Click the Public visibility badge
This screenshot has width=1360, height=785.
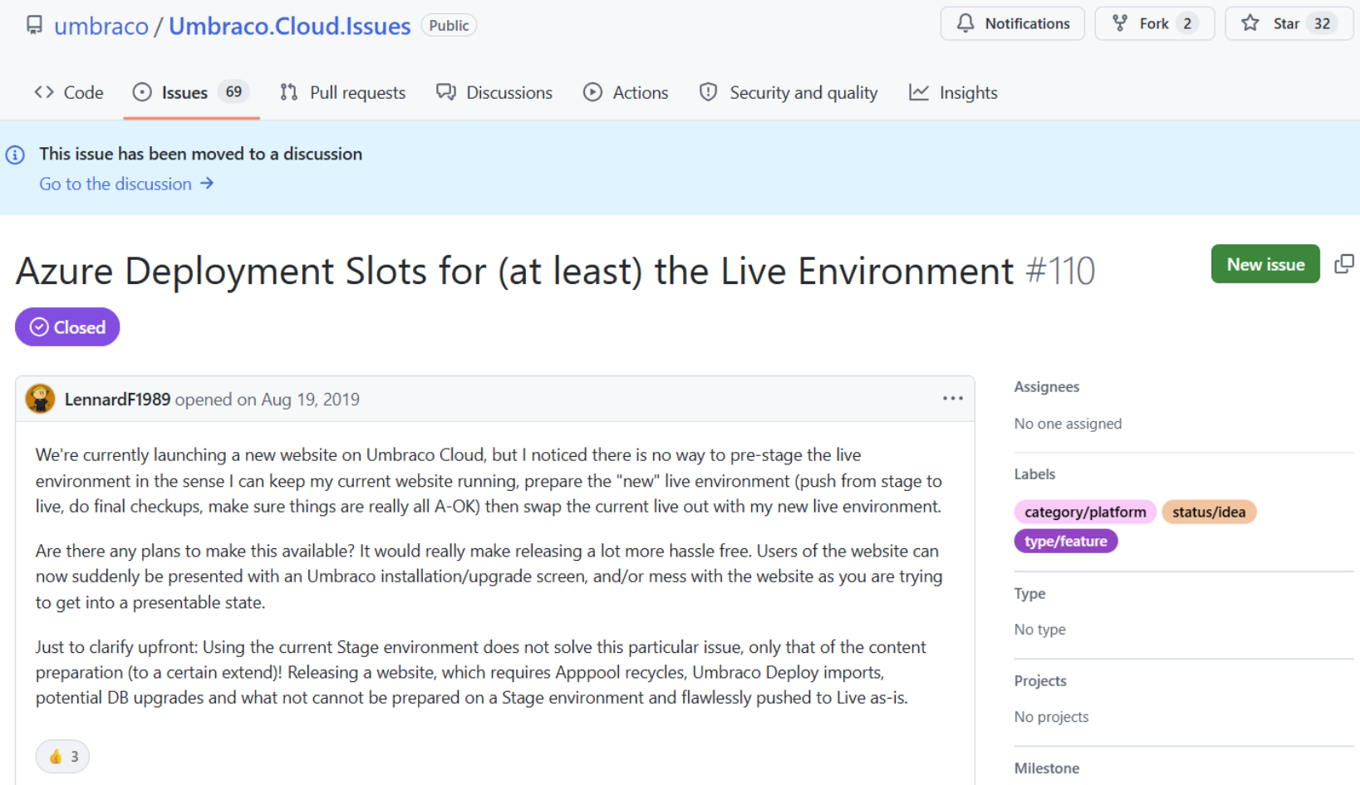(x=449, y=25)
